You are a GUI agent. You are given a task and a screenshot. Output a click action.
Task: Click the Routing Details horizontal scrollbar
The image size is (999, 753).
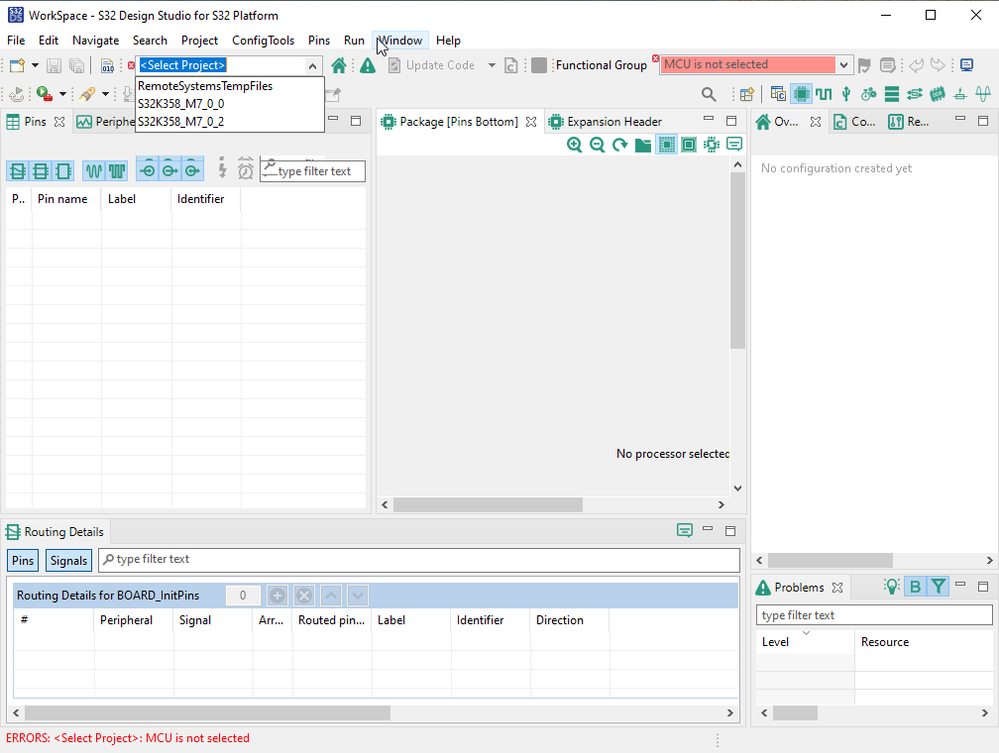click(208, 713)
